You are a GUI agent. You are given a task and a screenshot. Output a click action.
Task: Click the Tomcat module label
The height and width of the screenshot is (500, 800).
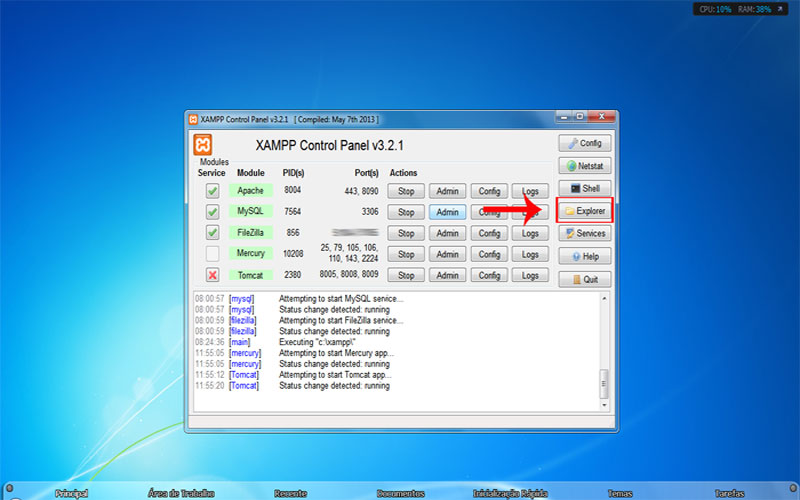pos(251,275)
